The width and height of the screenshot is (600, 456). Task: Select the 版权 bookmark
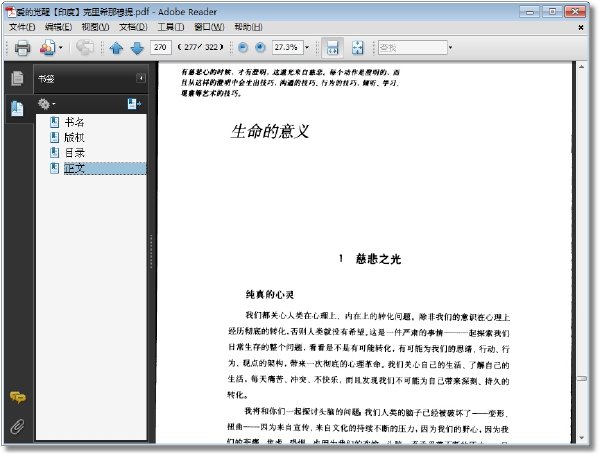coord(74,137)
